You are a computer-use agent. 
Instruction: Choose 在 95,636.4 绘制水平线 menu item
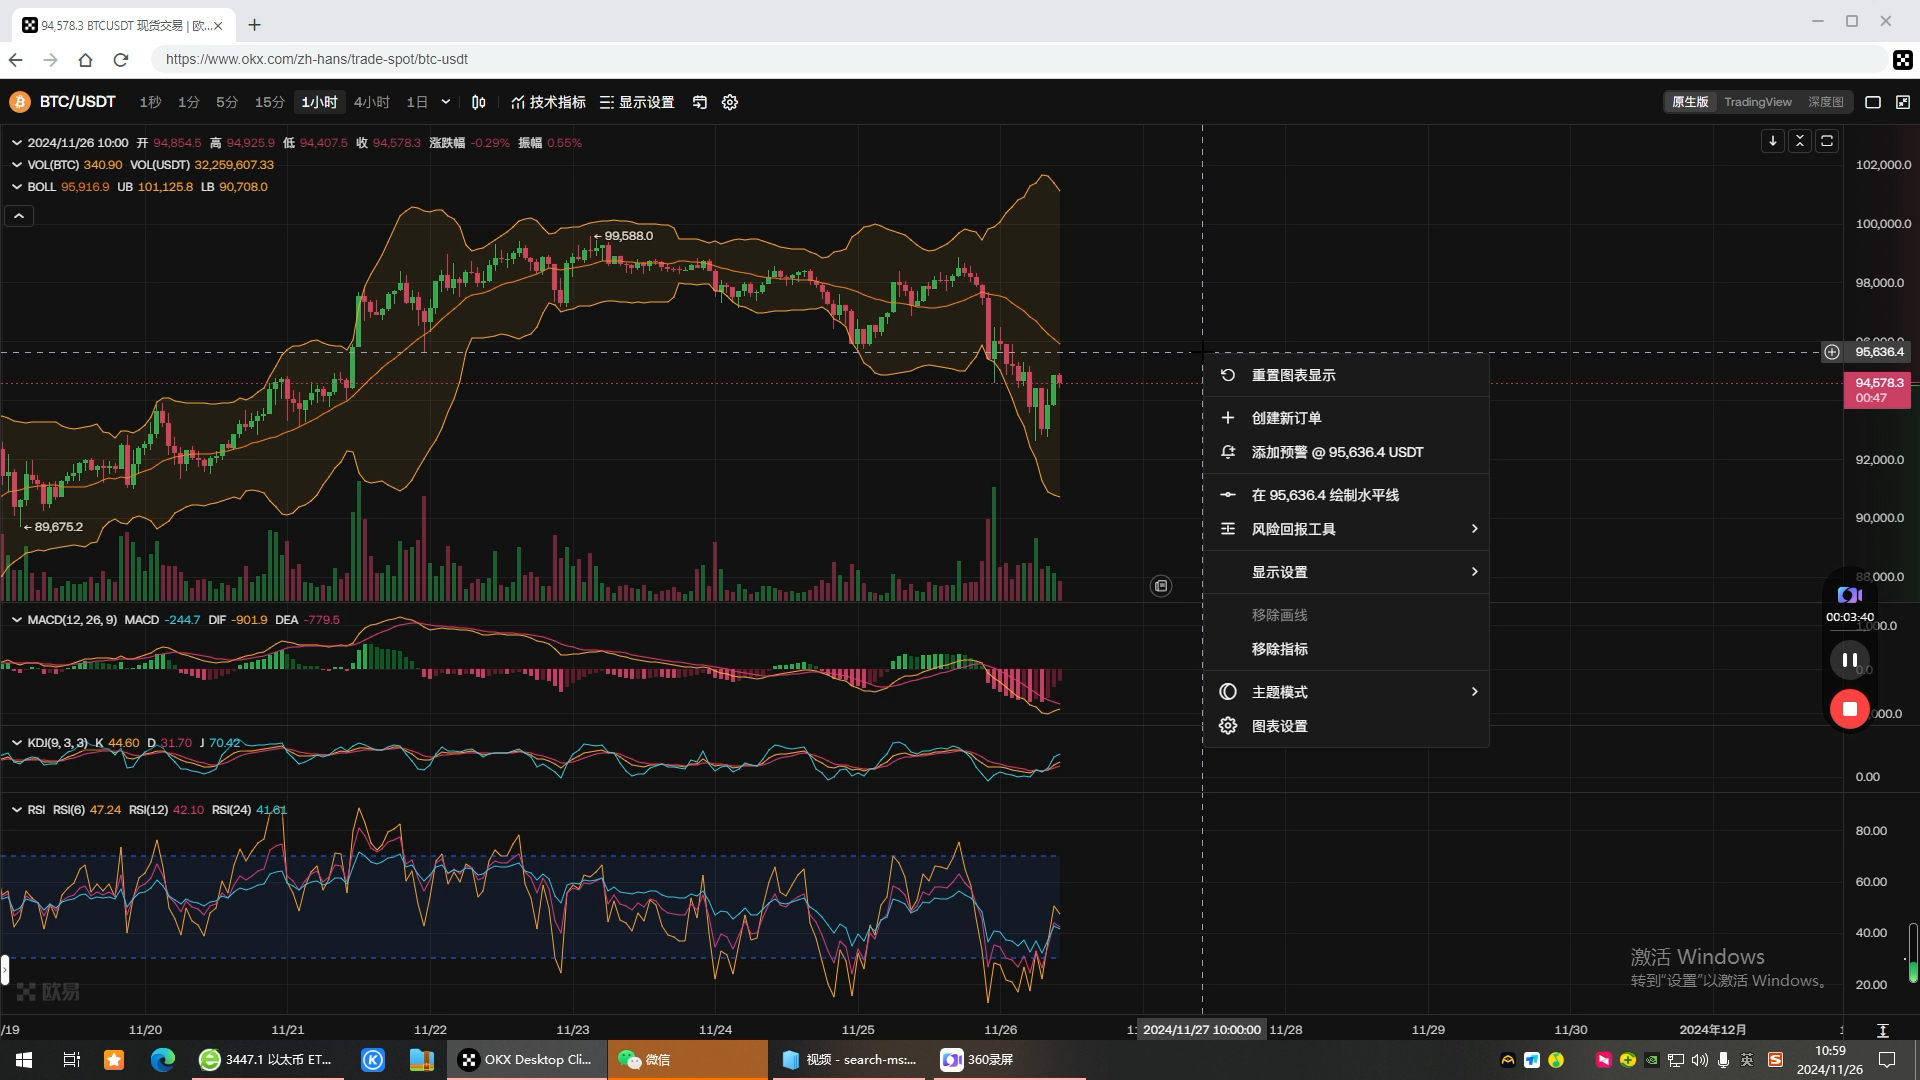(1346, 495)
